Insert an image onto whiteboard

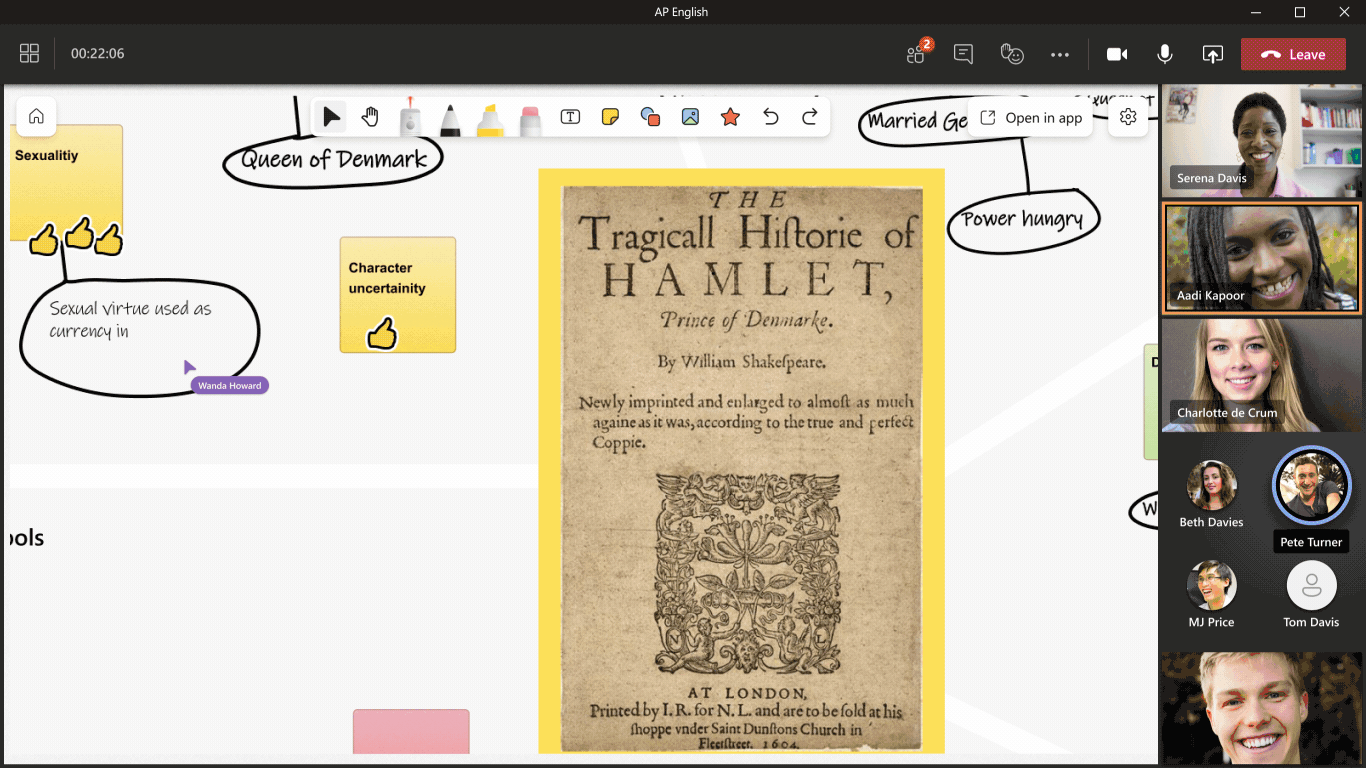click(x=690, y=117)
